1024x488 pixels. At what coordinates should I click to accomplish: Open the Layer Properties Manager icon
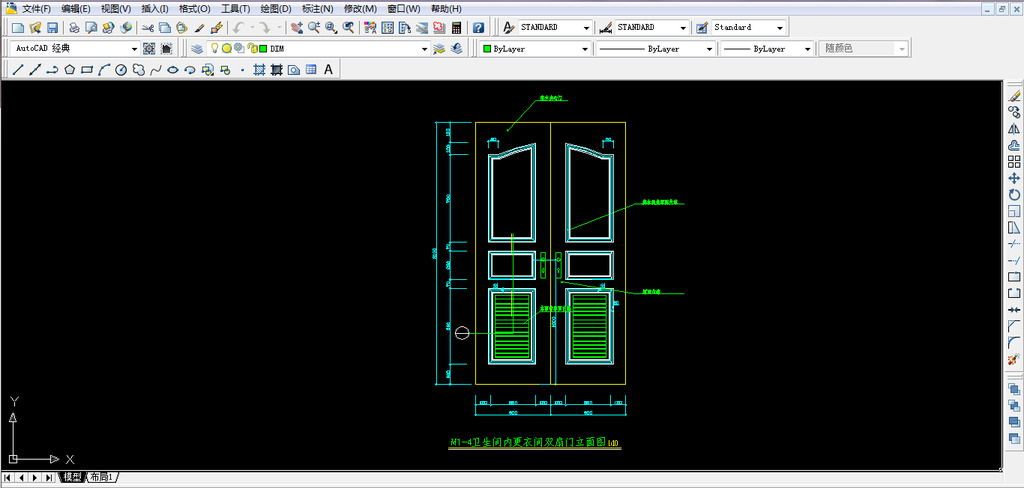[x=197, y=48]
